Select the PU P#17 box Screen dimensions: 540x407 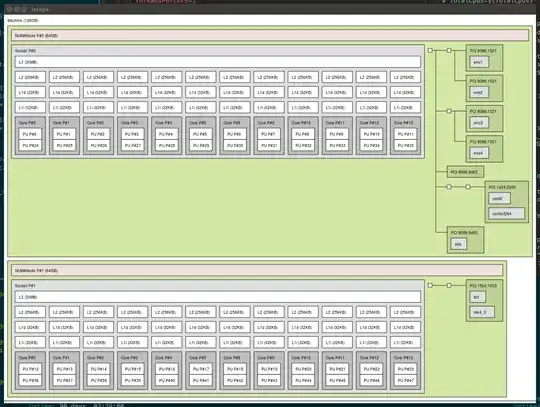(201, 369)
